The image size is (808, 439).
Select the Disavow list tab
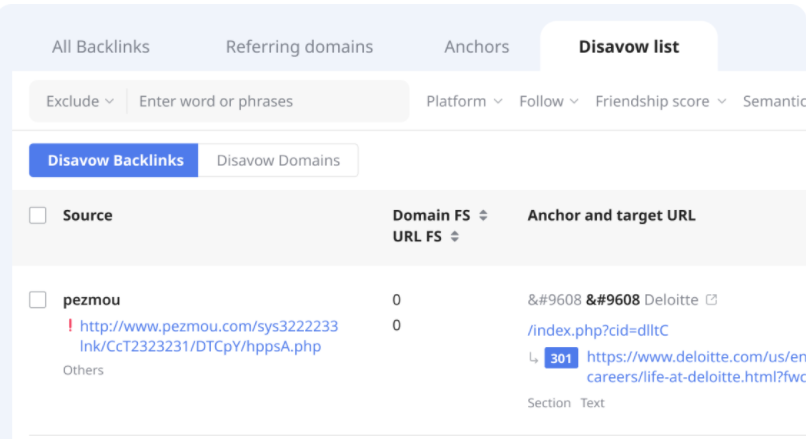point(628,47)
